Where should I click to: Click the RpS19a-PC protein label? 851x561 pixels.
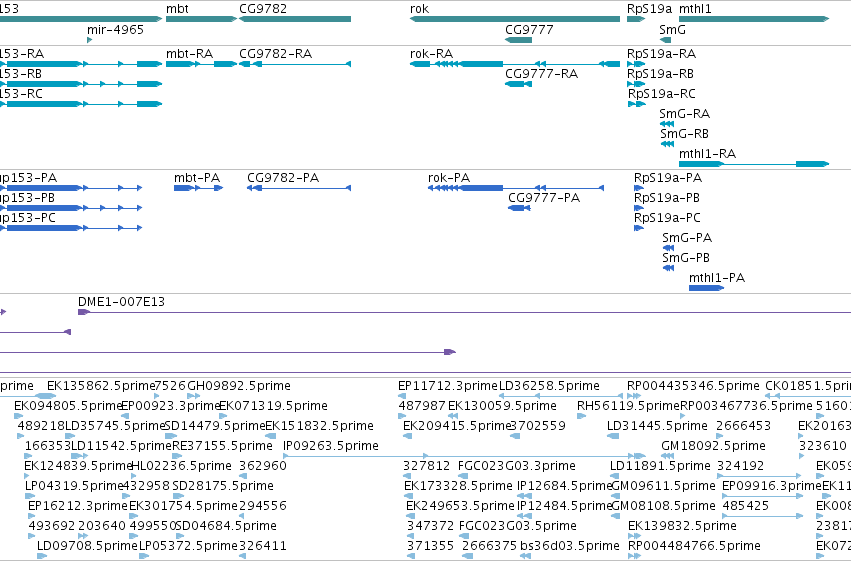667,218
